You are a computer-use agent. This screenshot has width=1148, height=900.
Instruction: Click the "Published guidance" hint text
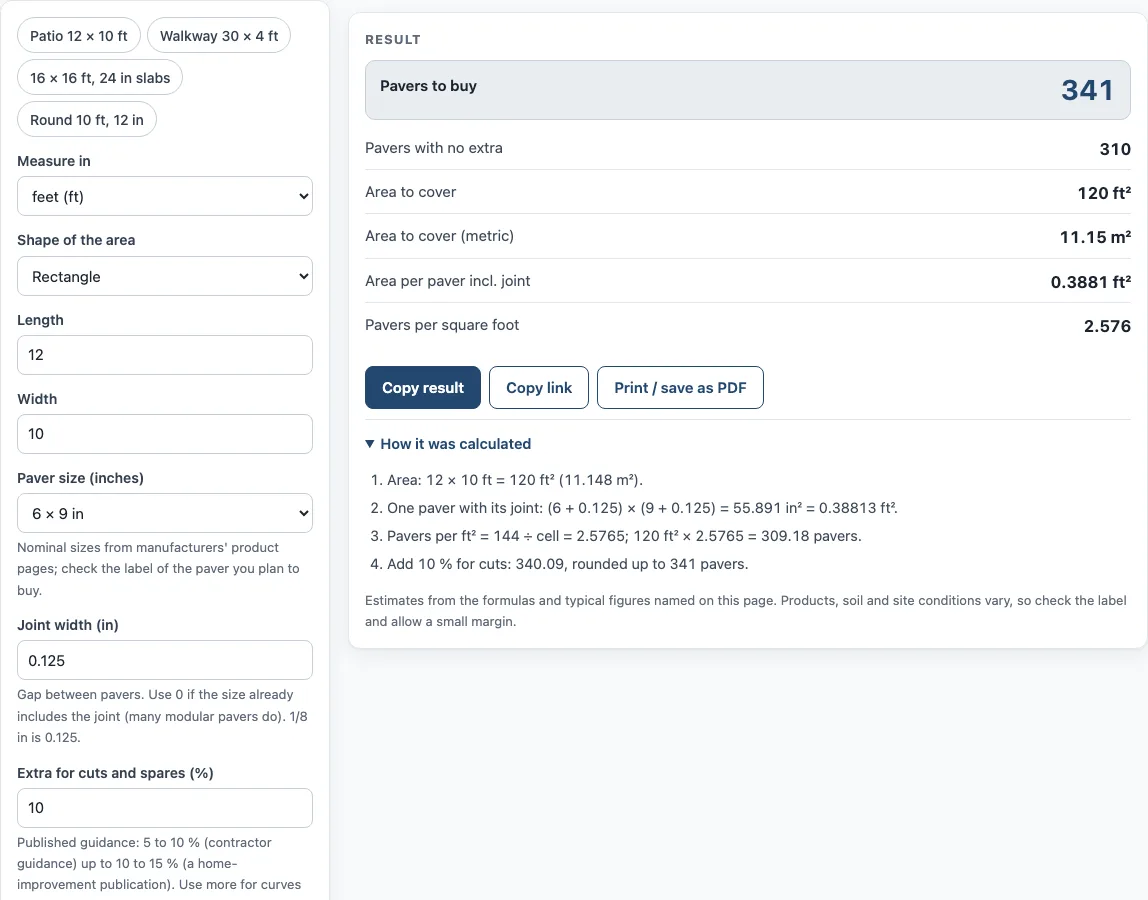click(159, 863)
